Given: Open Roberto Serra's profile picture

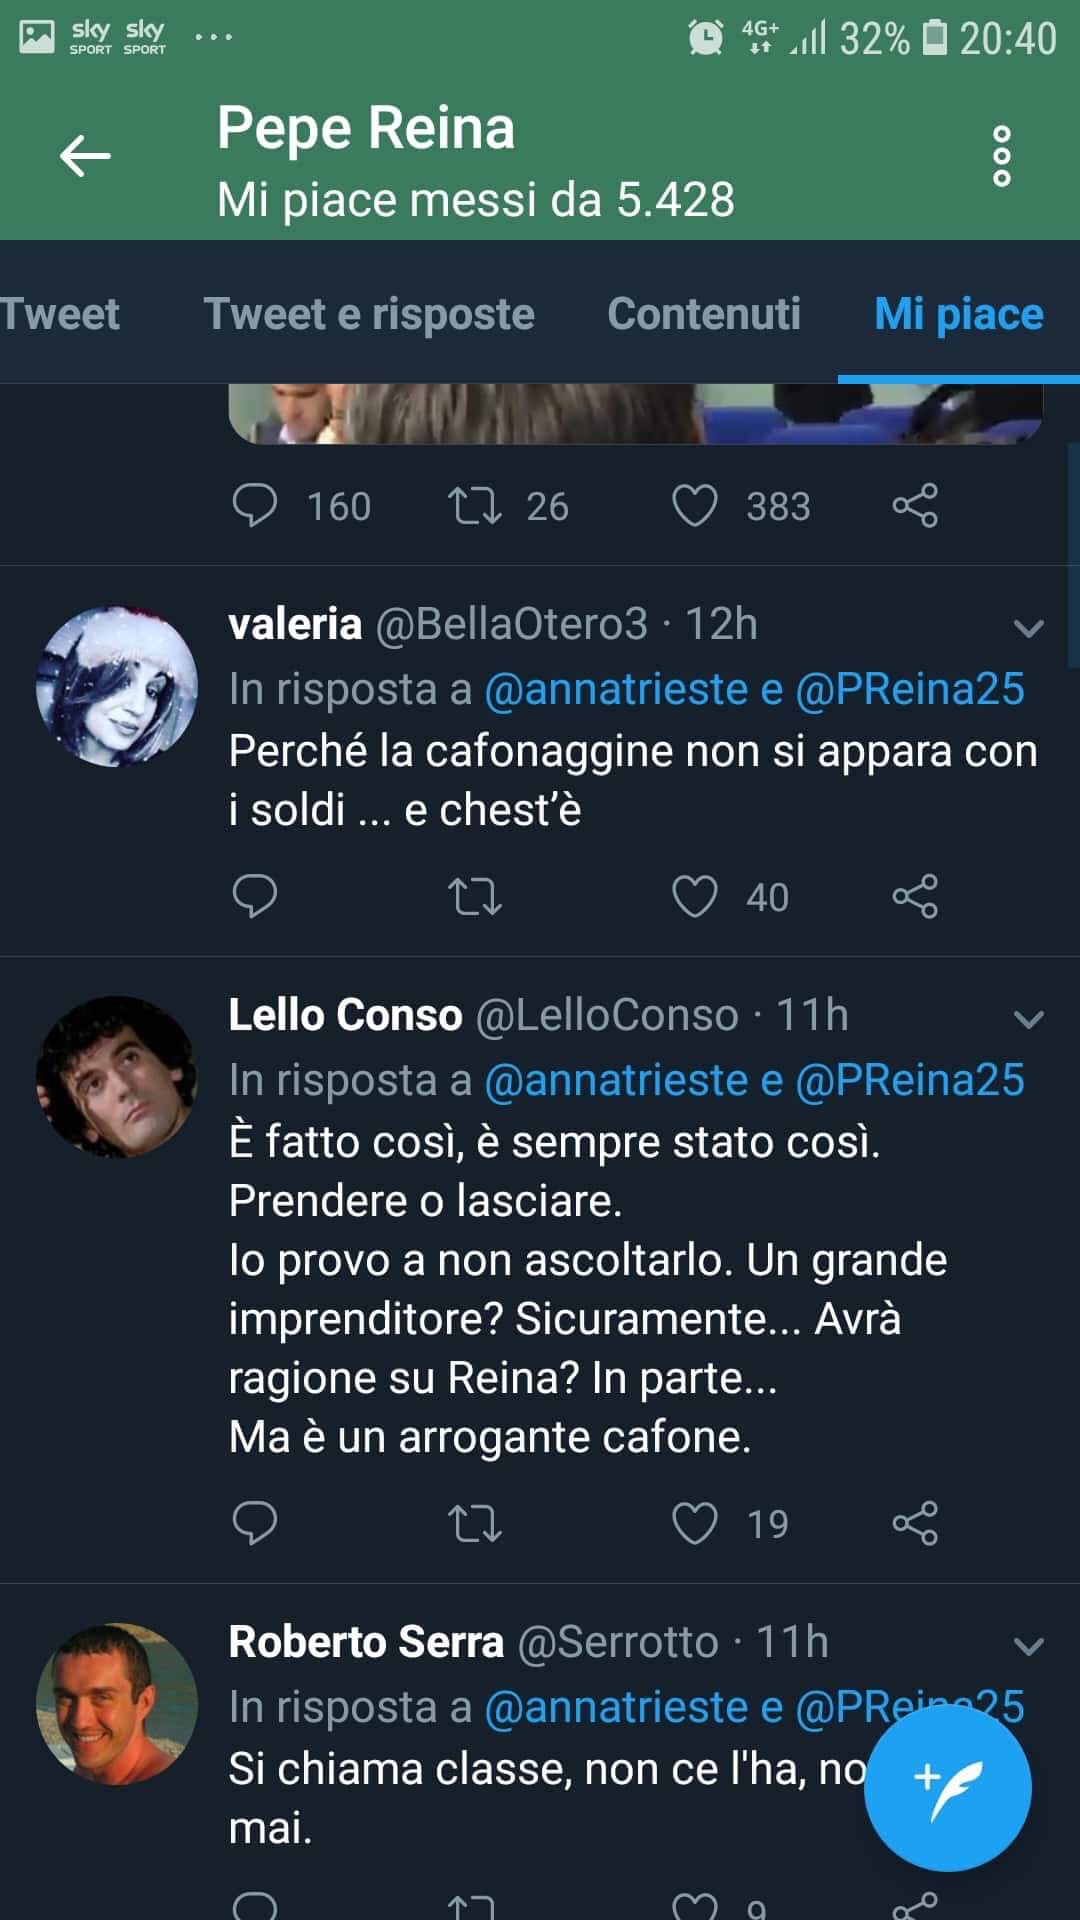Looking at the screenshot, I should 117,1703.
